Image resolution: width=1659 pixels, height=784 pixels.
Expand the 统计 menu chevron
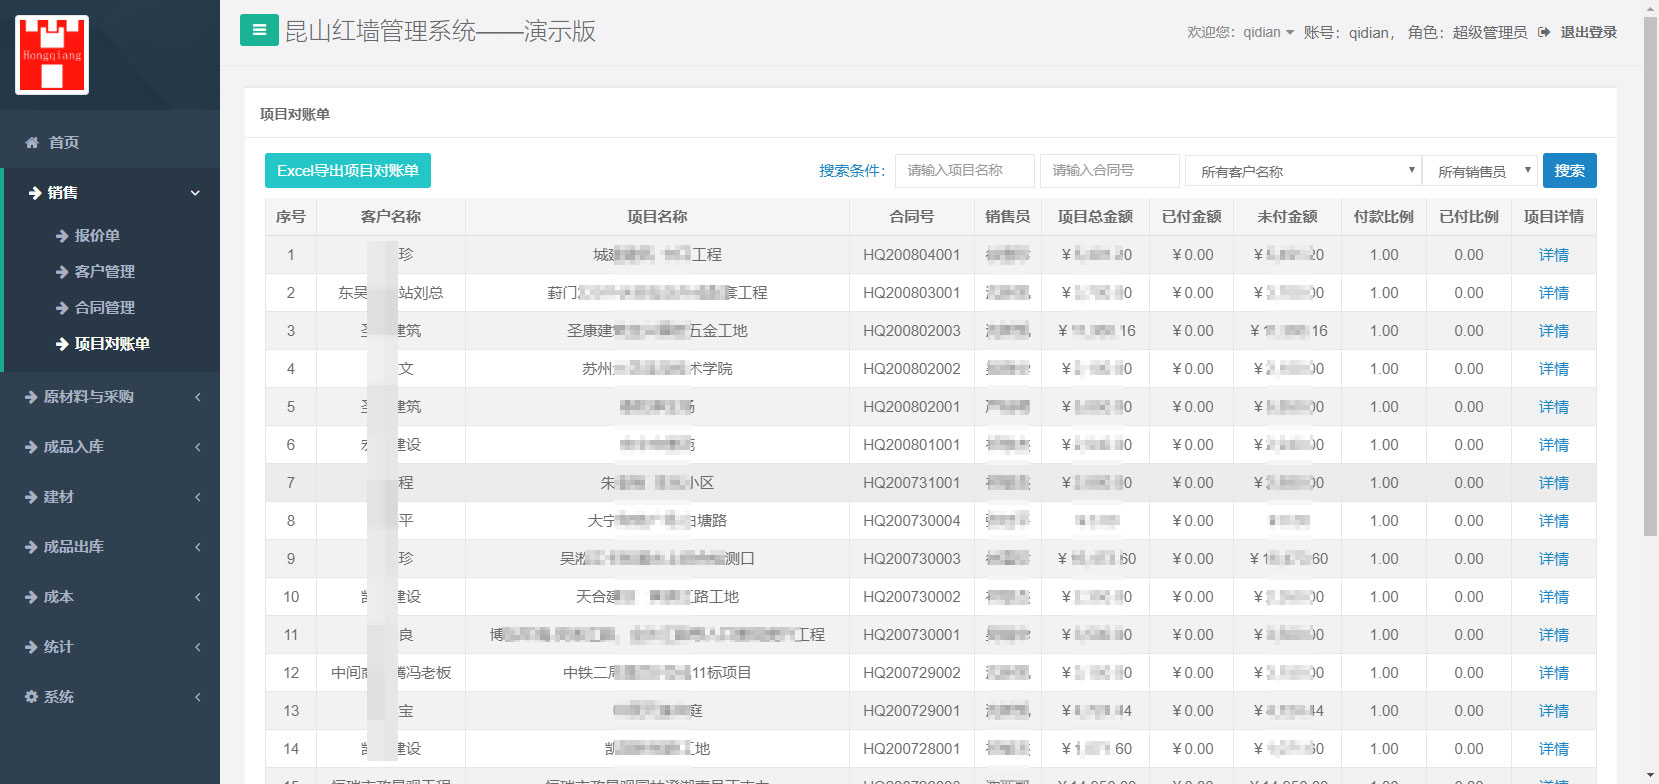198,647
